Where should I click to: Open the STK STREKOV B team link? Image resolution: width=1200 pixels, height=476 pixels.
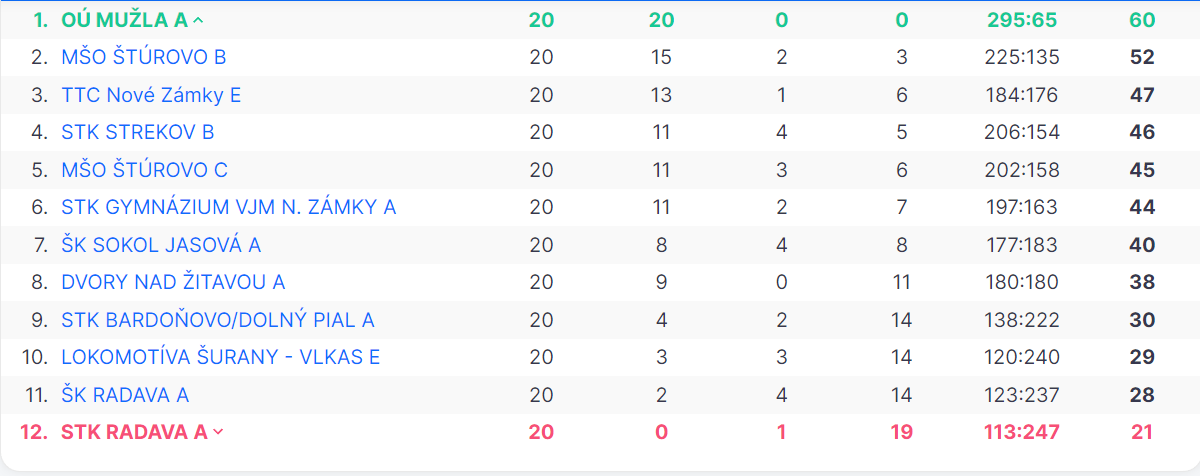(138, 132)
